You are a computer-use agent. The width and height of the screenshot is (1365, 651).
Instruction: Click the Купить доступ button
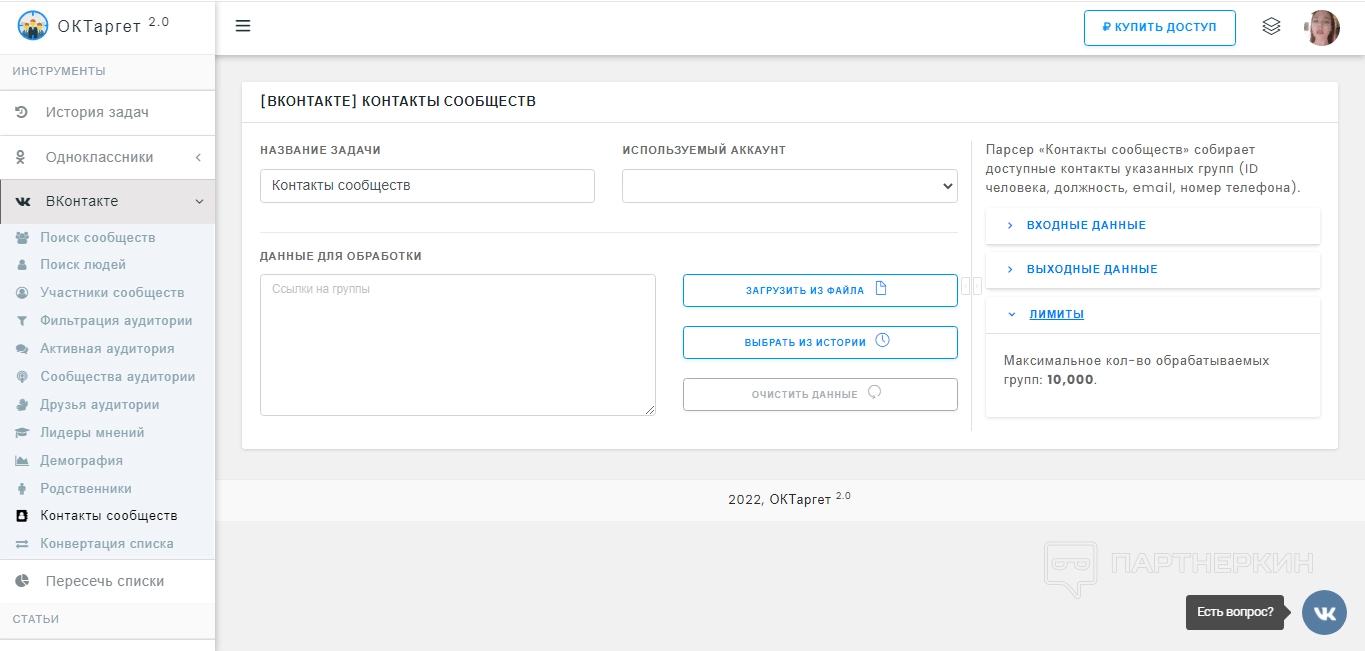point(1159,28)
